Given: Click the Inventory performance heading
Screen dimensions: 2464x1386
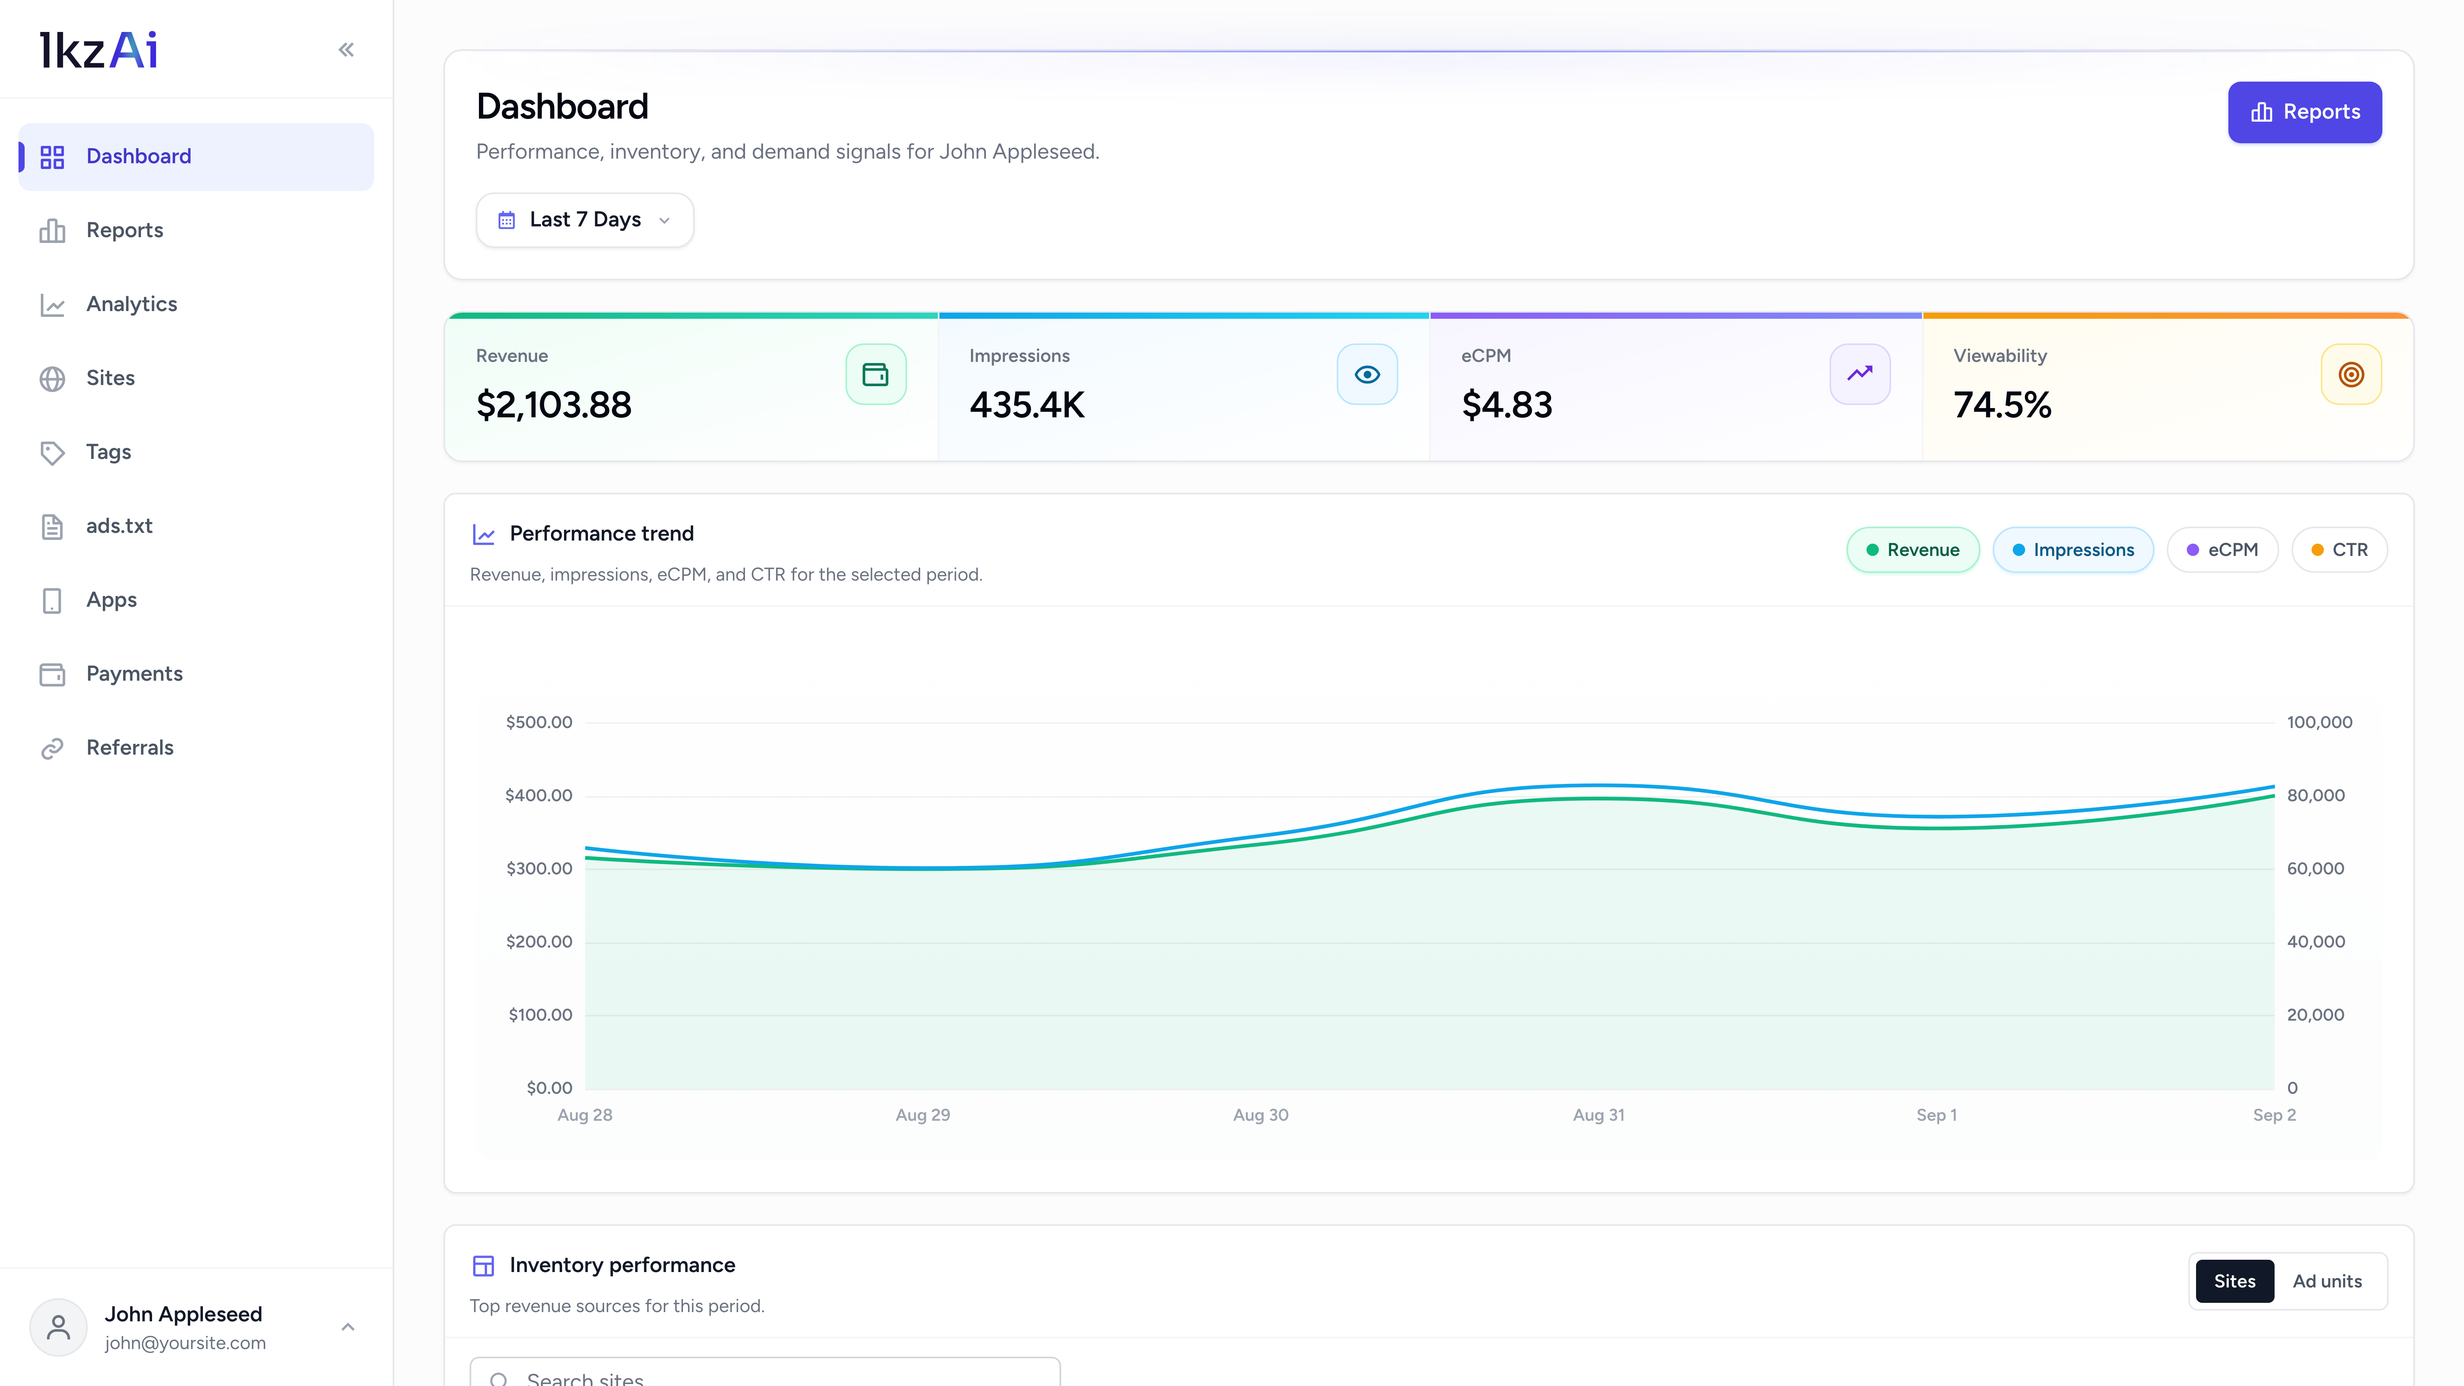Looking at the screenshot, I should tap(622, 1265).
